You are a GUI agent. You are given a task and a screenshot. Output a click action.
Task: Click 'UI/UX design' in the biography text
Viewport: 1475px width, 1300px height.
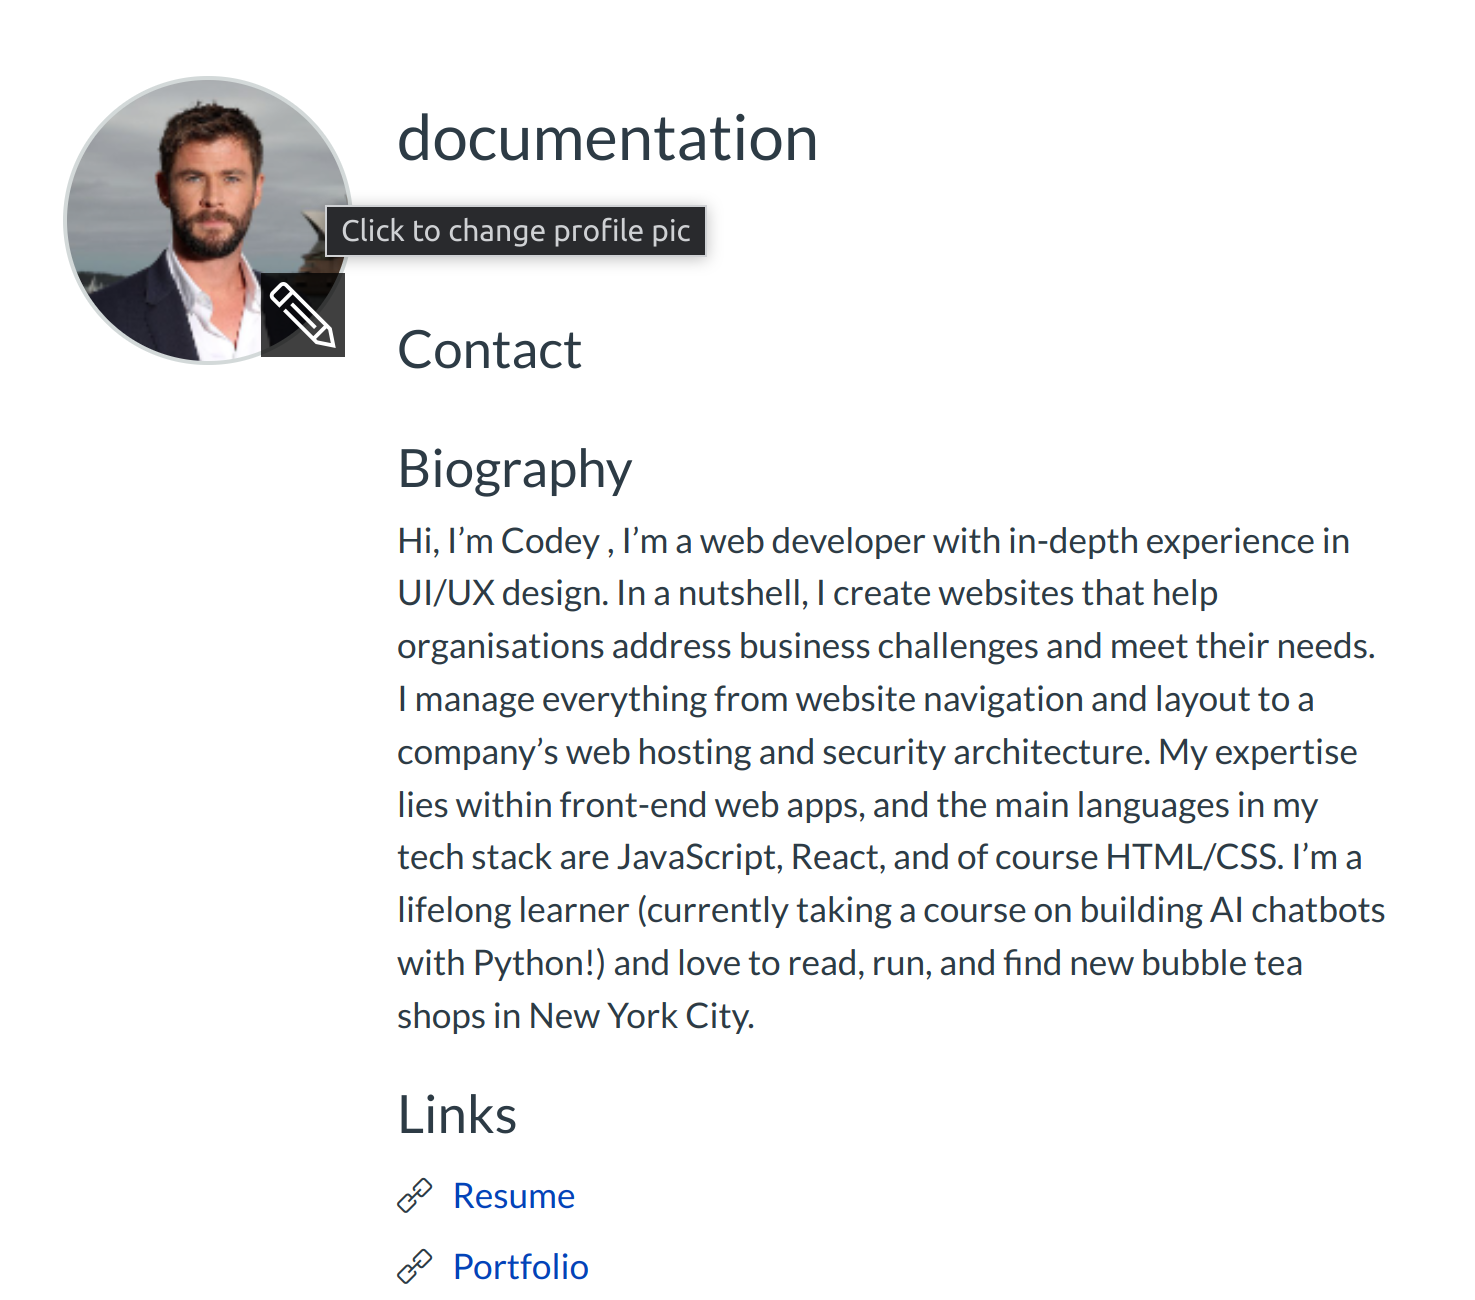click(502, 594)
